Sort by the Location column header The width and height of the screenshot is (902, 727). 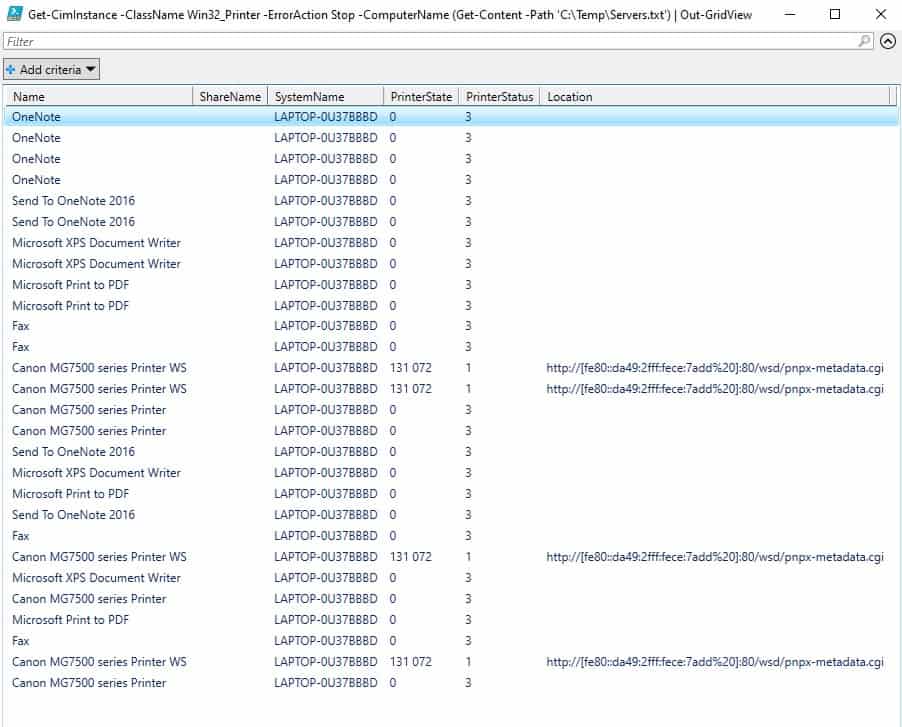coord(715,97)
